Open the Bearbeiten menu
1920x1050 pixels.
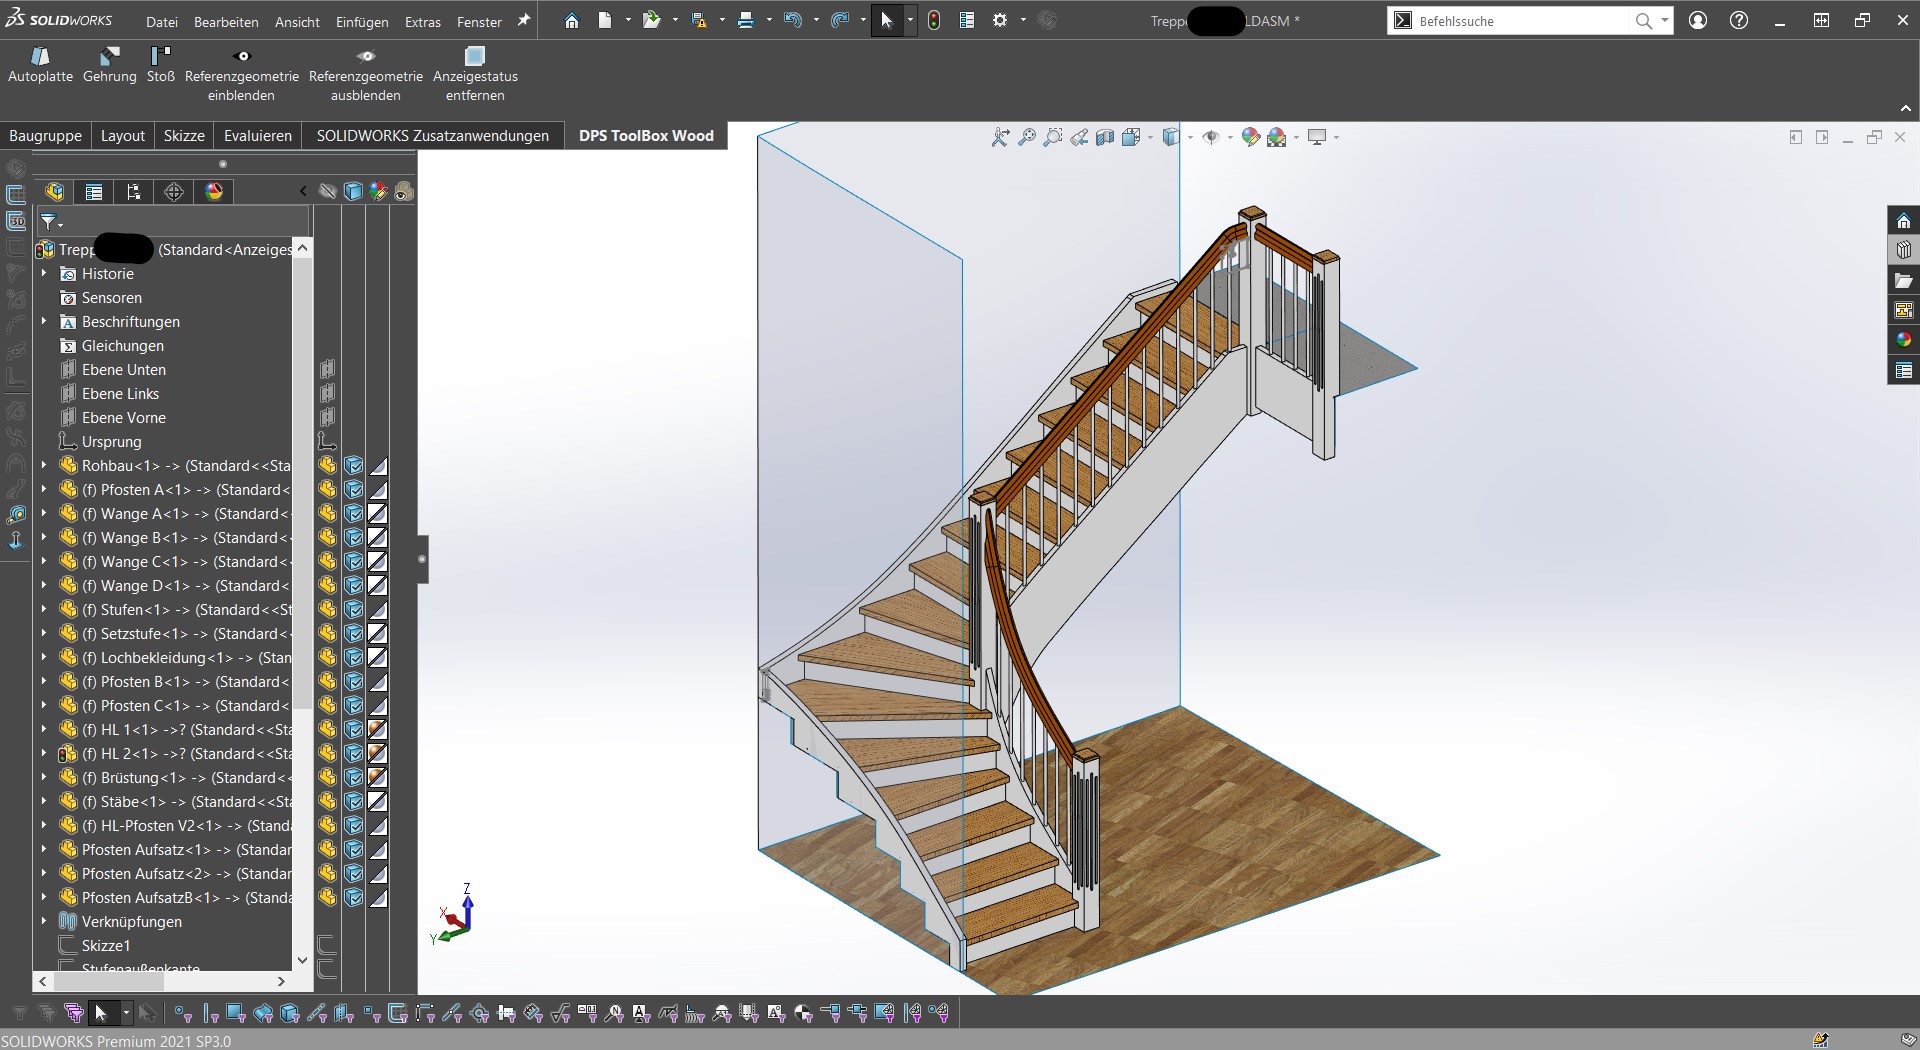click(226, 21)
